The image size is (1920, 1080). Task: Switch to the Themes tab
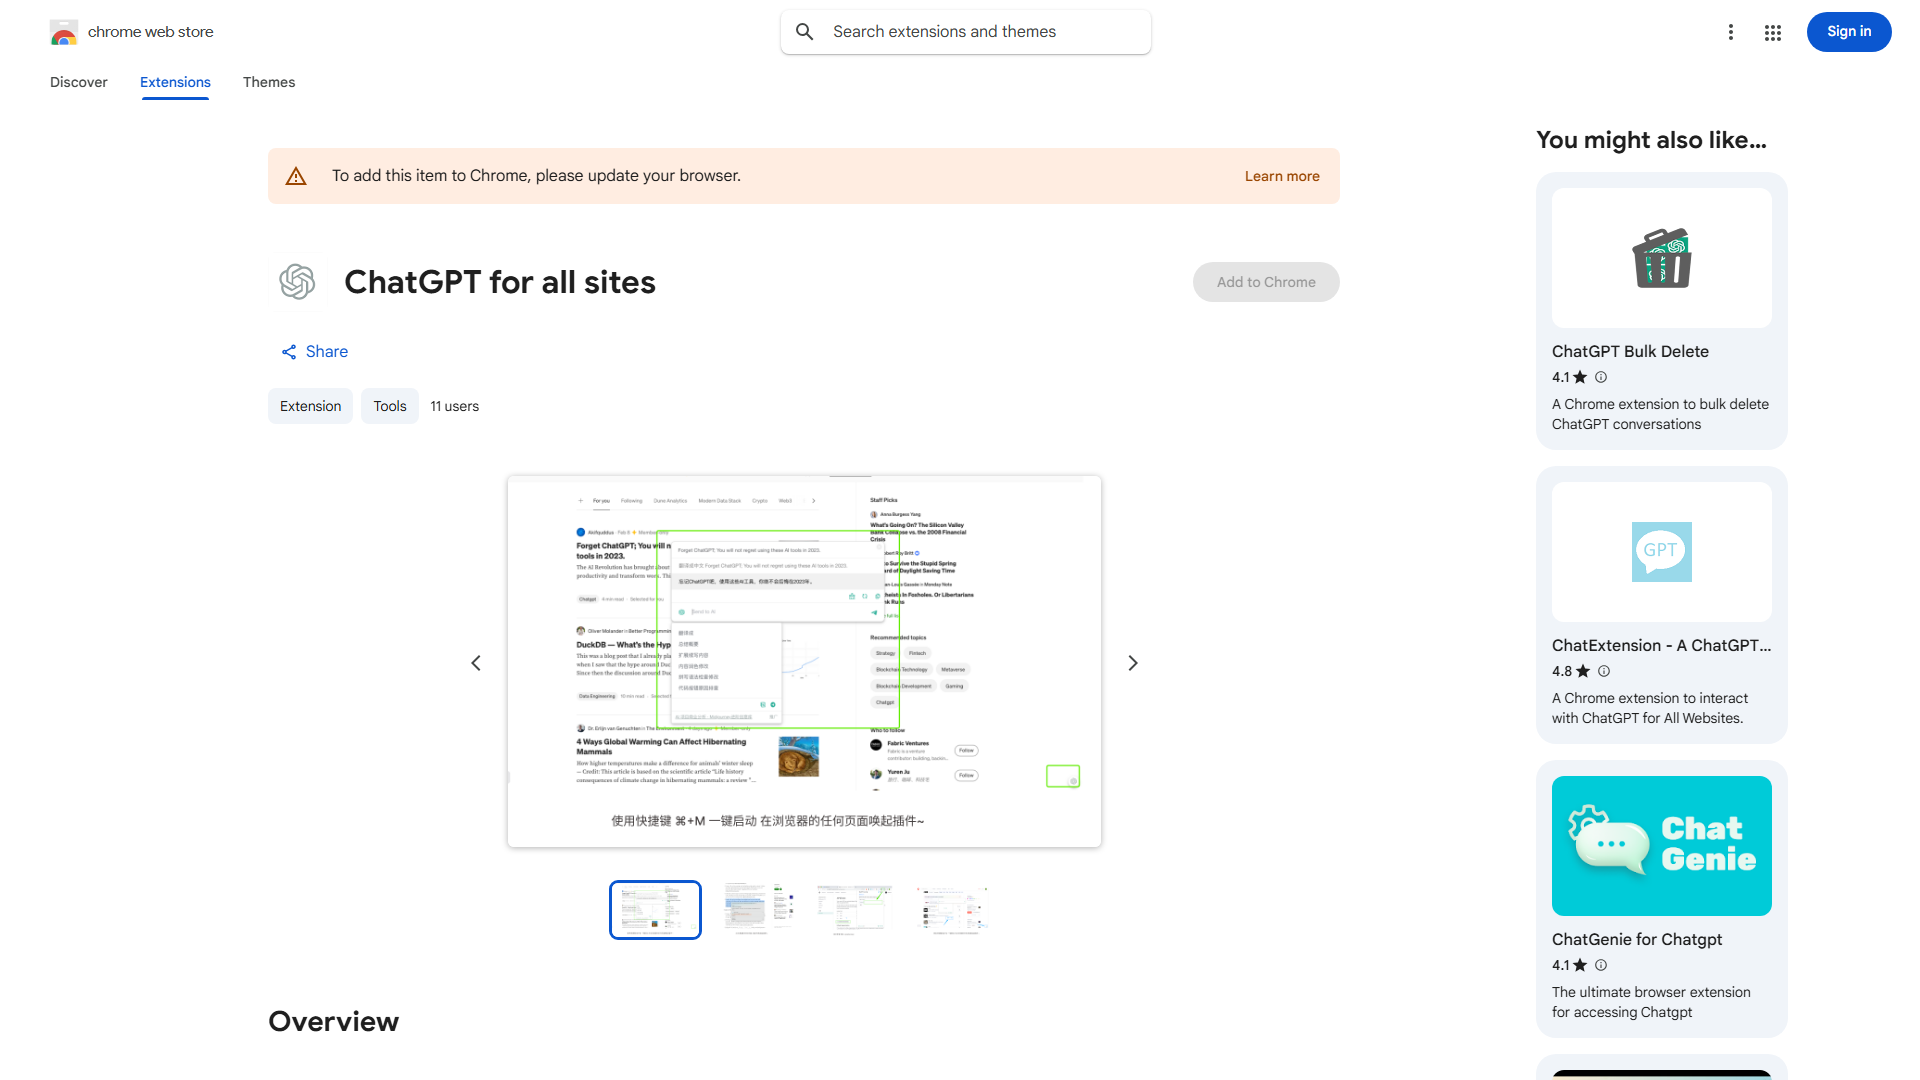pos(268,82)
